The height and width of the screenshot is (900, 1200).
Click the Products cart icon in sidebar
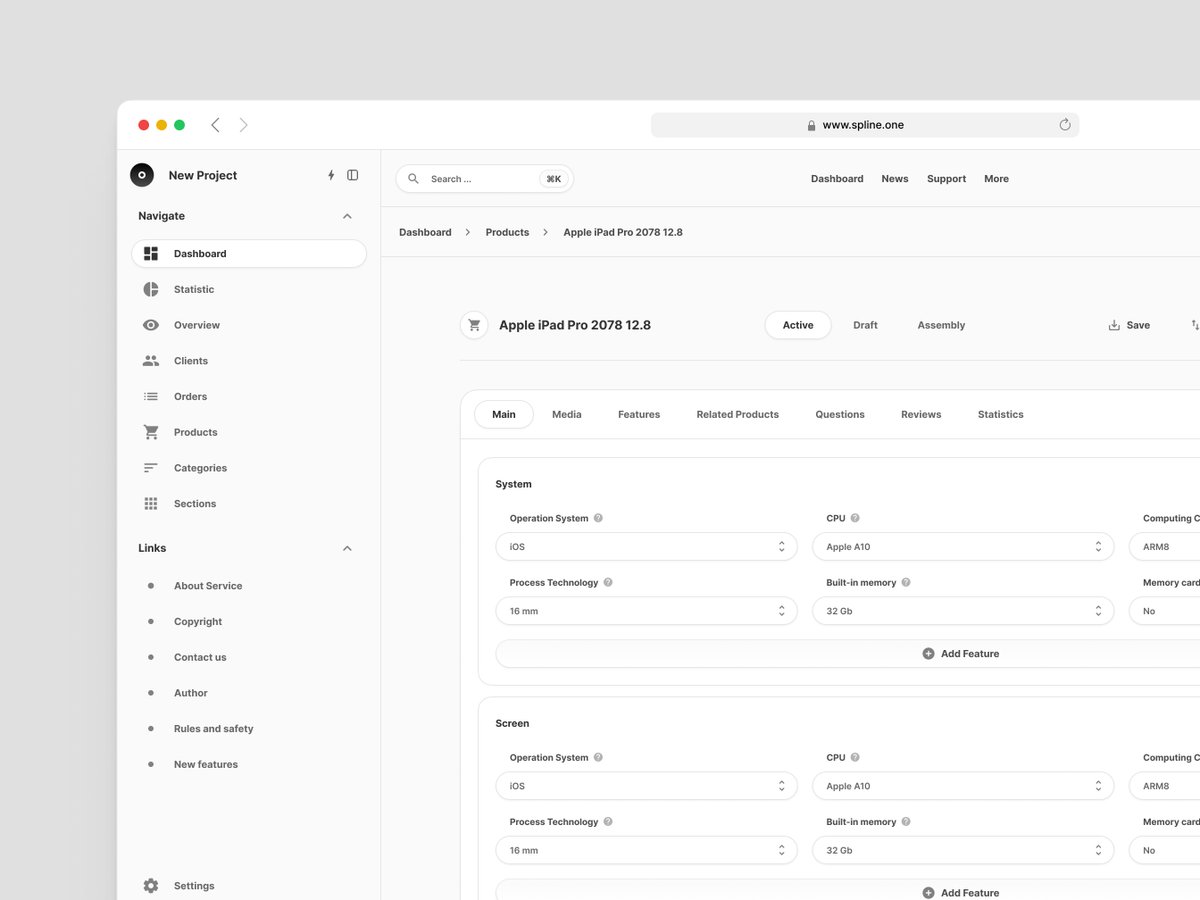tap(151, 432)
